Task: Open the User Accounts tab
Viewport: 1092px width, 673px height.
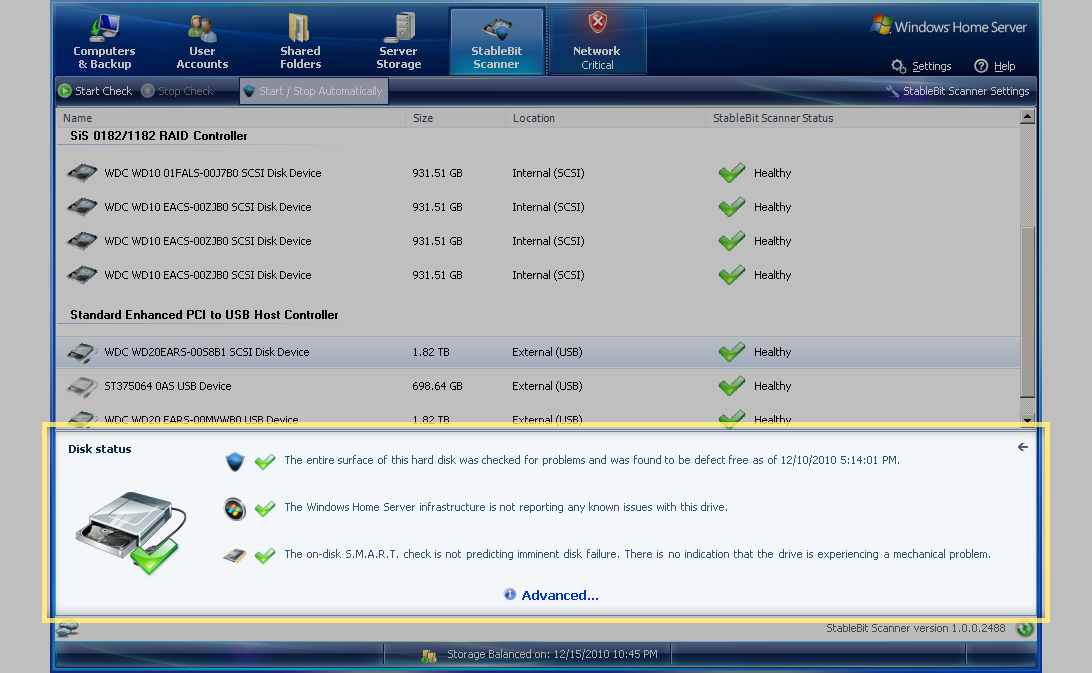Action: tap(202, 42)
